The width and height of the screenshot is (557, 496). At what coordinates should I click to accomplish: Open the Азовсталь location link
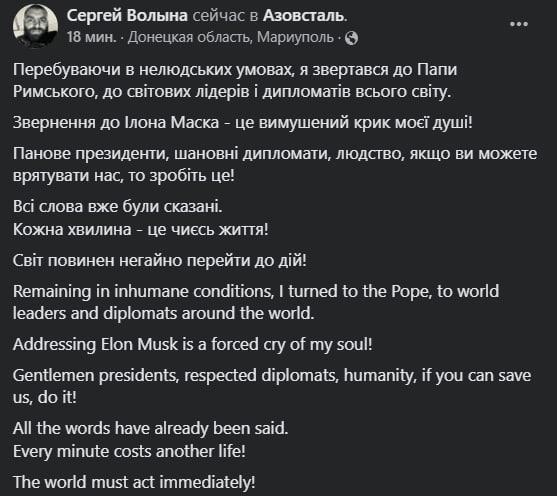pos(303,16)
